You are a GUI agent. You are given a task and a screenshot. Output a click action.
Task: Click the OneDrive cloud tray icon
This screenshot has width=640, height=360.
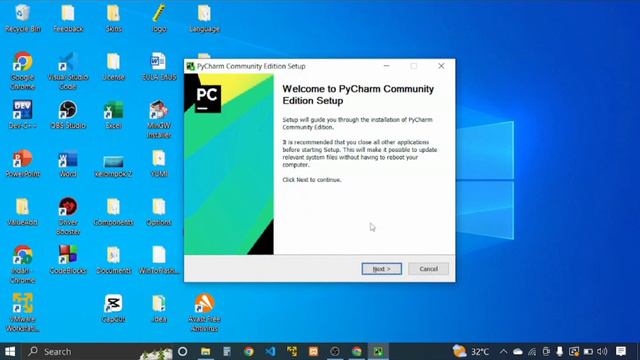tap(518, 351)
